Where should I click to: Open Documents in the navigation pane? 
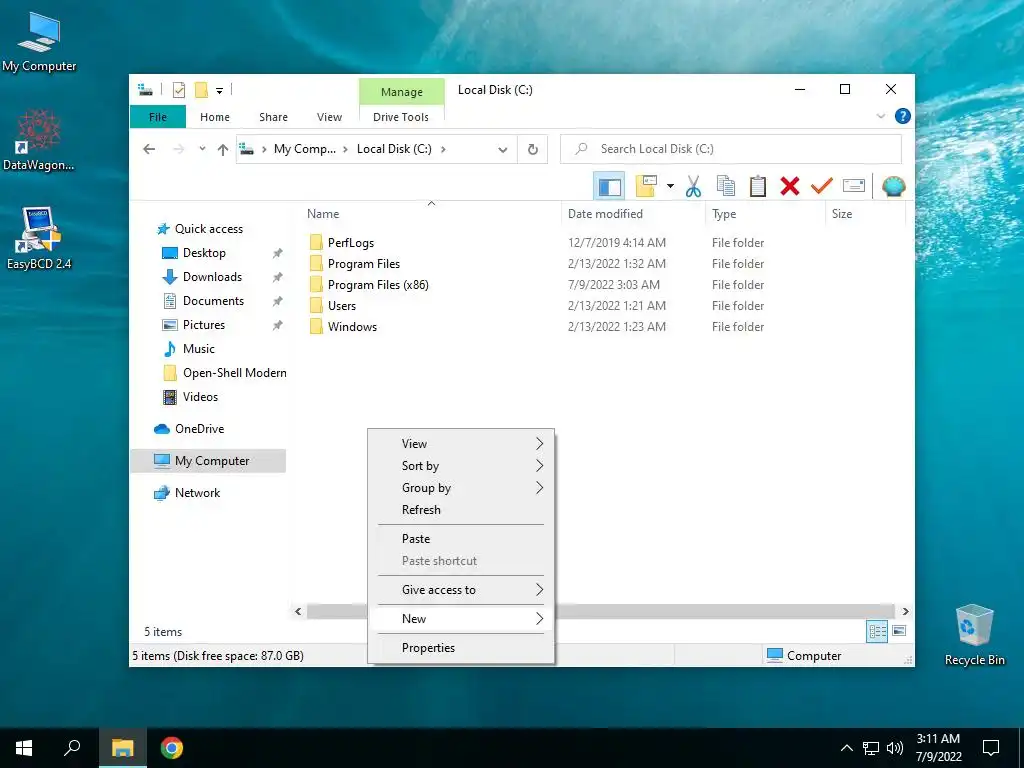213,301
